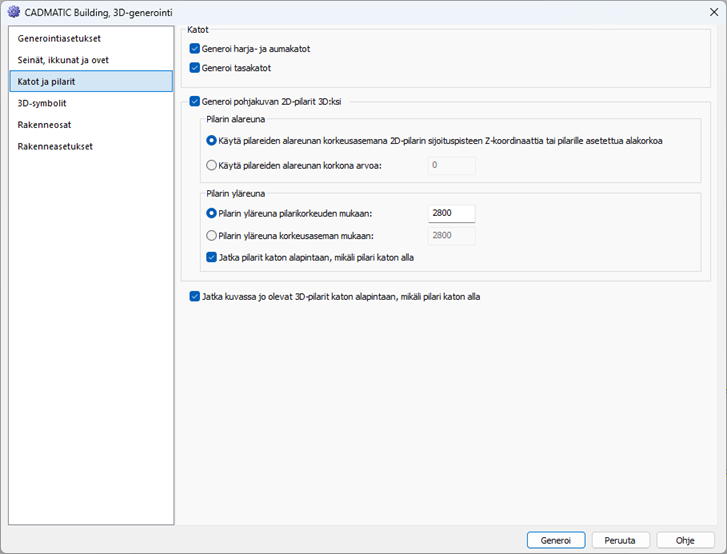This screenshot has width=727, height=554.
Task: Uncheck Jatka kuvassa jo olevat 3D-pilarit
Action: pyautogui.click(x=195, y=296)
